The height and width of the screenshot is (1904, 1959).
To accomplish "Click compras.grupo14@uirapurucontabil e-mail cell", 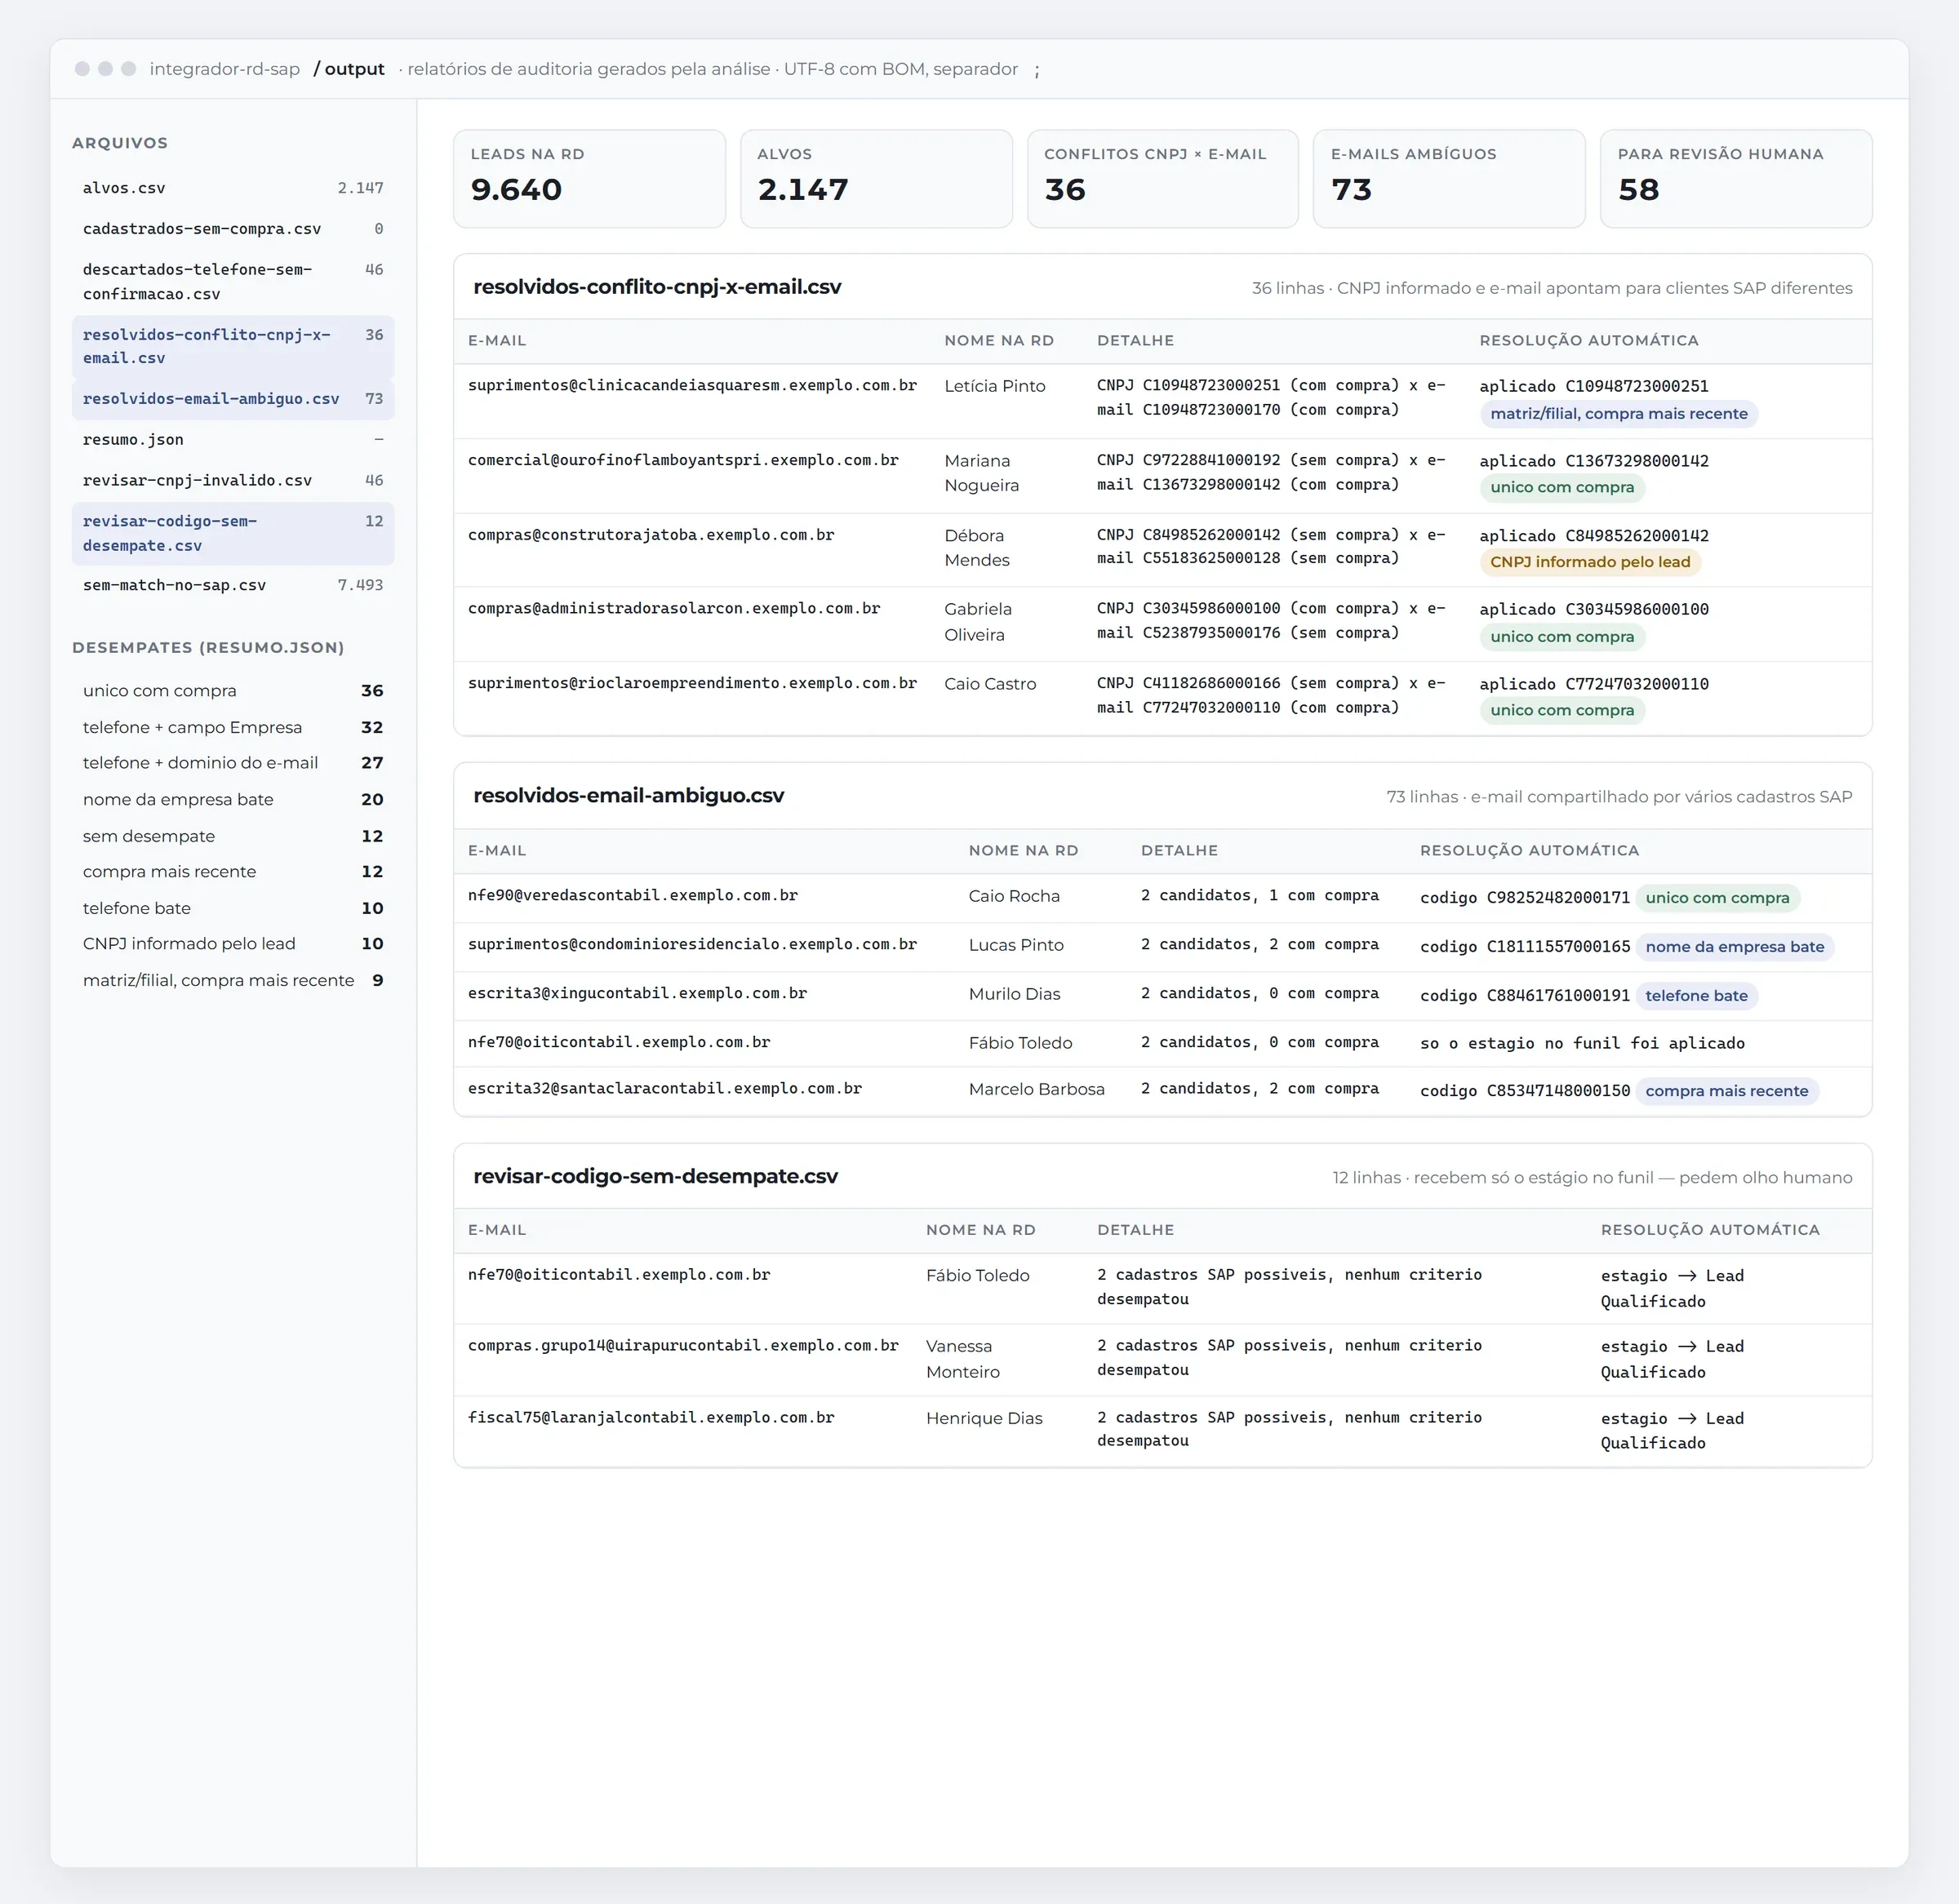I will [x=683, y=1346].
